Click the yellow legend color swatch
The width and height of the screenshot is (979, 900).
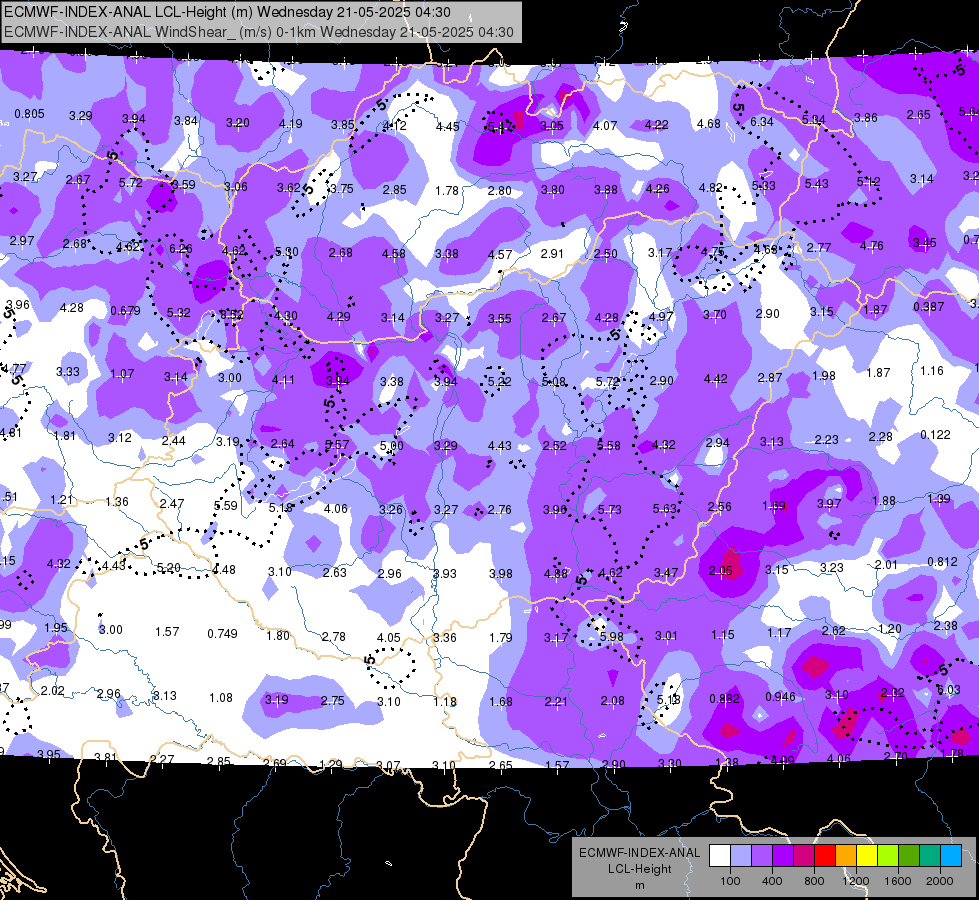(x=867, y=855)
